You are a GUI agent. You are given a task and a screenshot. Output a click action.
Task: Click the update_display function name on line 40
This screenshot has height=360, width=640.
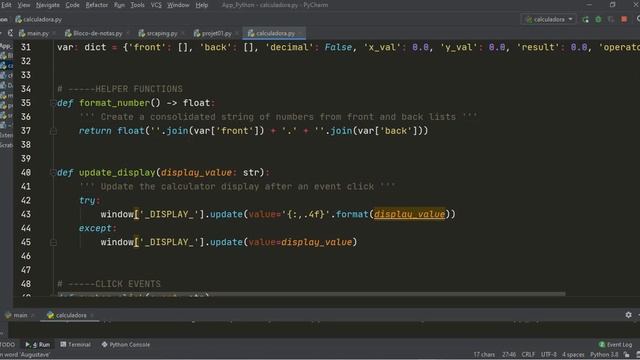coord(118,173)
